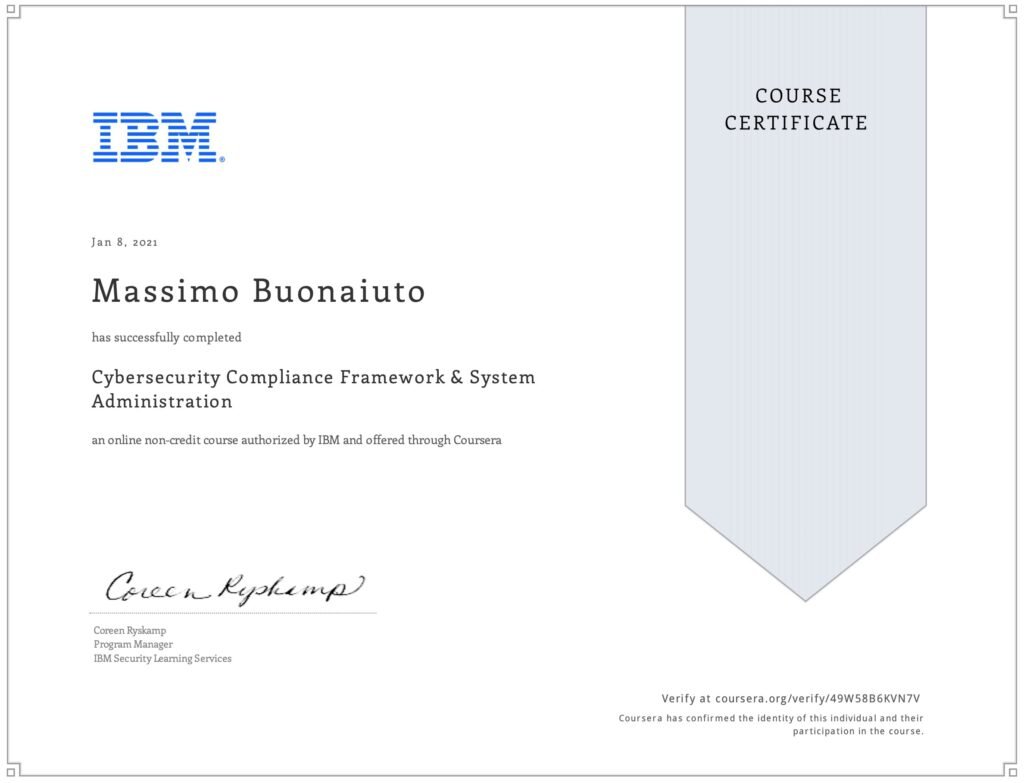Click the blue IBM logo
The height and width of the screenshot is (783, 1024).
(x=155, y=137)
